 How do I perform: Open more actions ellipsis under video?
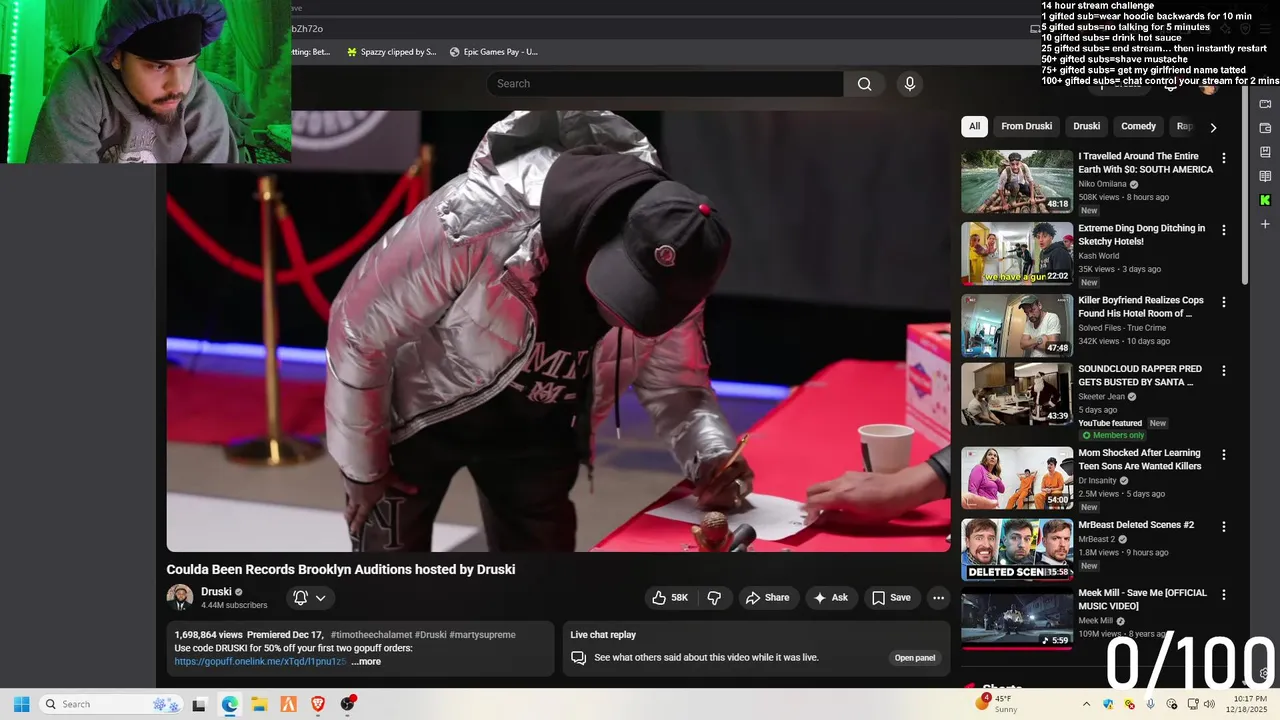point(938,598)
